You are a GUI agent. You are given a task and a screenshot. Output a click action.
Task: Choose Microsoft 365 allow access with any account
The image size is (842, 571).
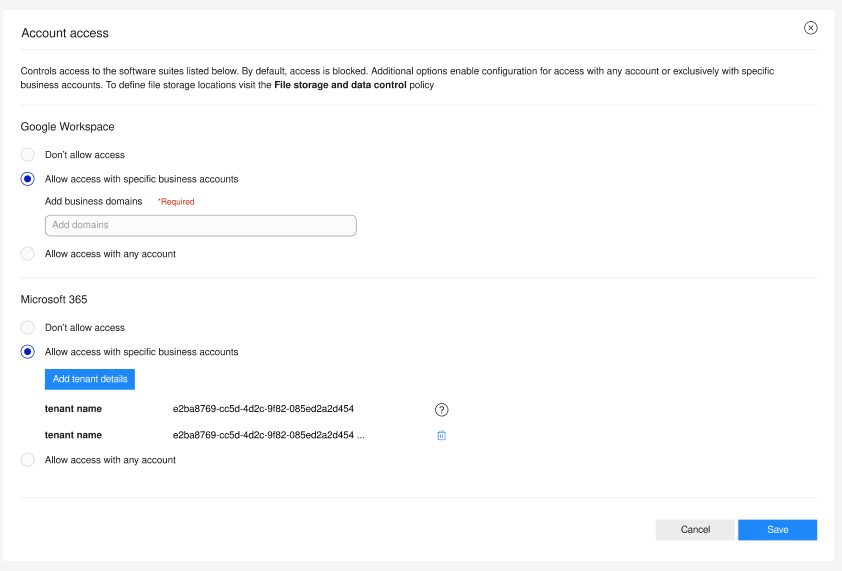[x=27, y=460]
